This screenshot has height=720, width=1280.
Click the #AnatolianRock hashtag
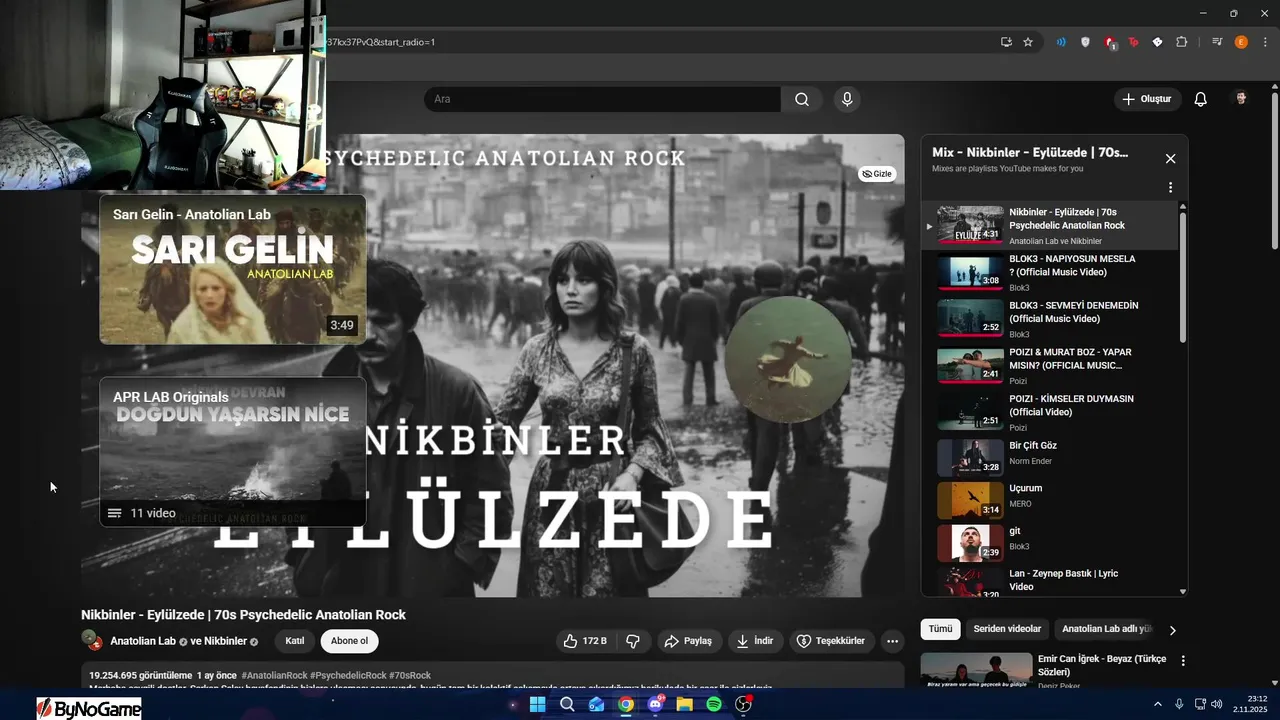coord(274,676)
